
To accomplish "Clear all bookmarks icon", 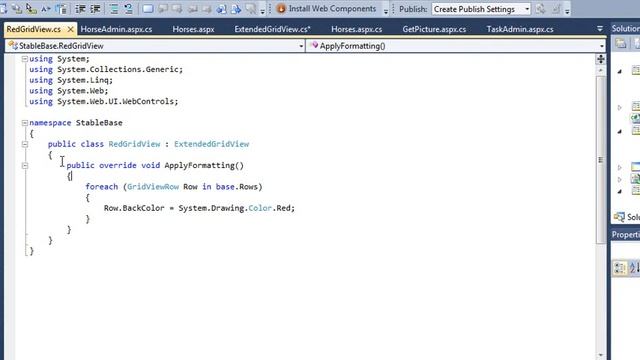I will coord(250,9).
